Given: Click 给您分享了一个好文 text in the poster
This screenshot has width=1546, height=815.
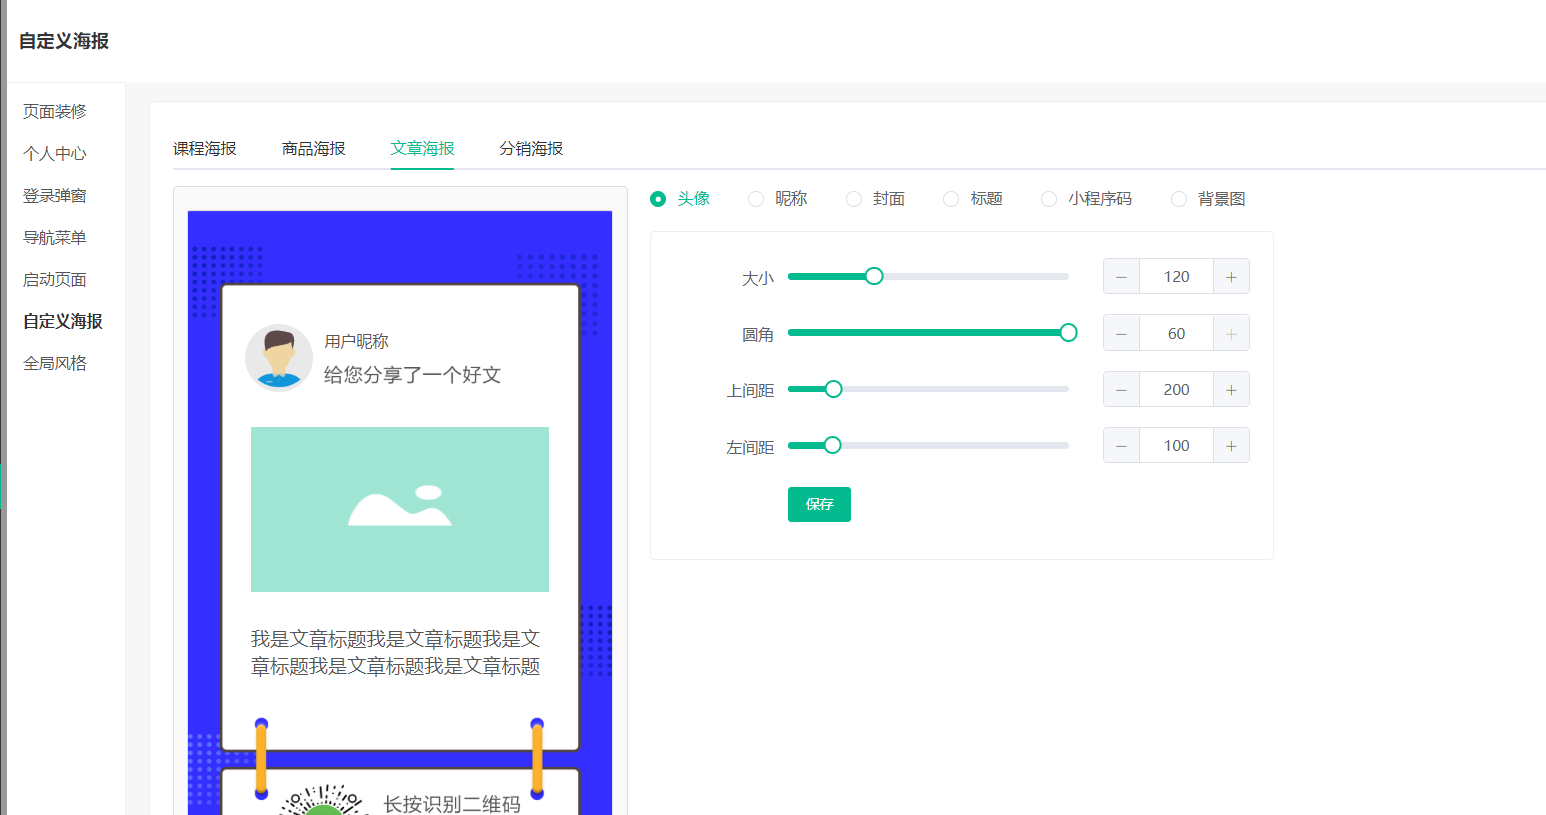Looking at the screenshot, I should click(x=412, y=375).
